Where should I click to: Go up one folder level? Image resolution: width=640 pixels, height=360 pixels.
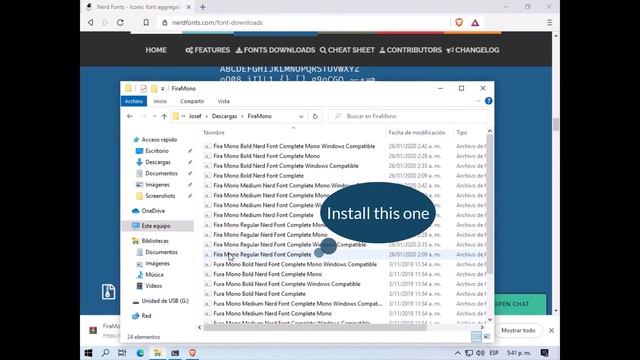(164, 116)
